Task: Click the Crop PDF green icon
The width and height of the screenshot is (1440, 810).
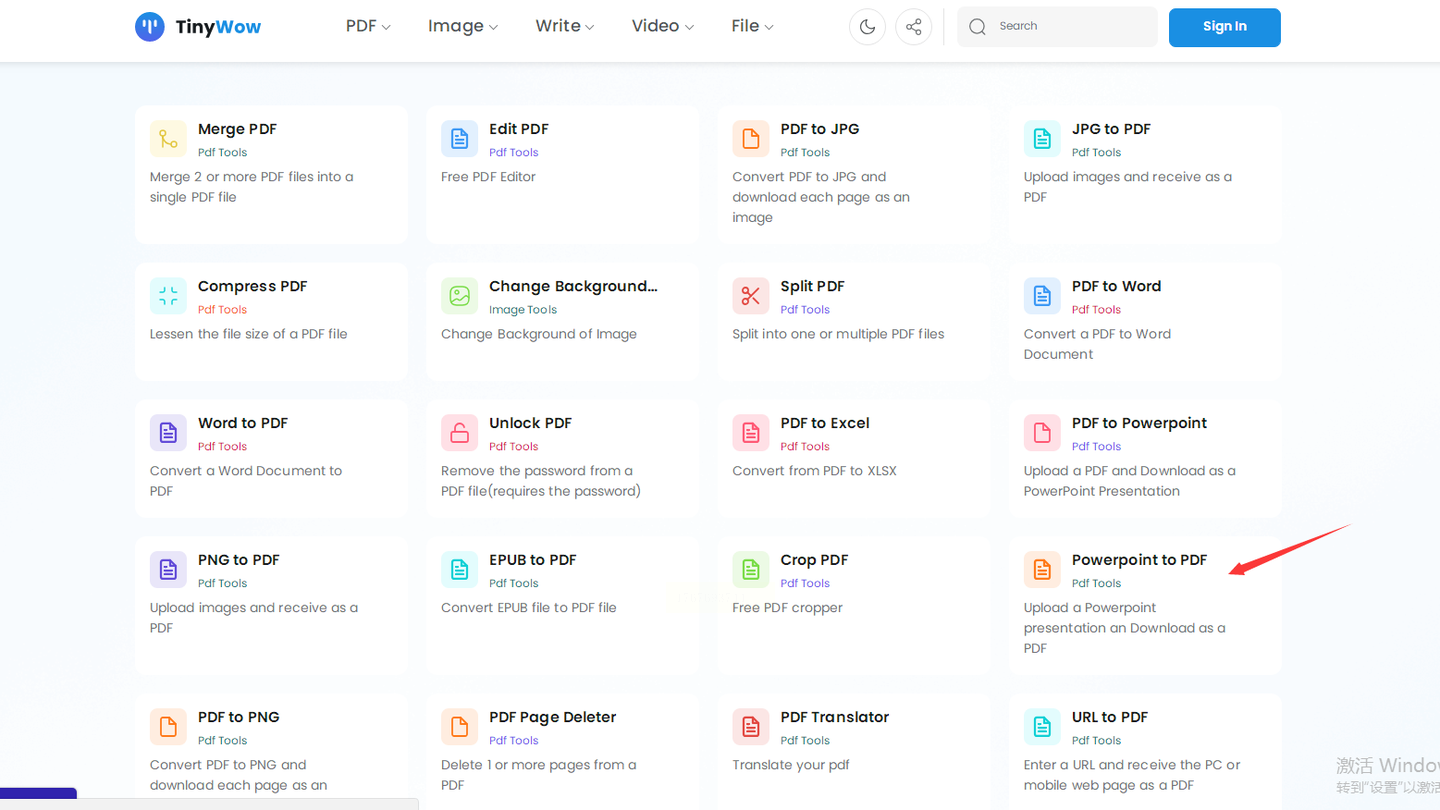Action: (751, 570)
